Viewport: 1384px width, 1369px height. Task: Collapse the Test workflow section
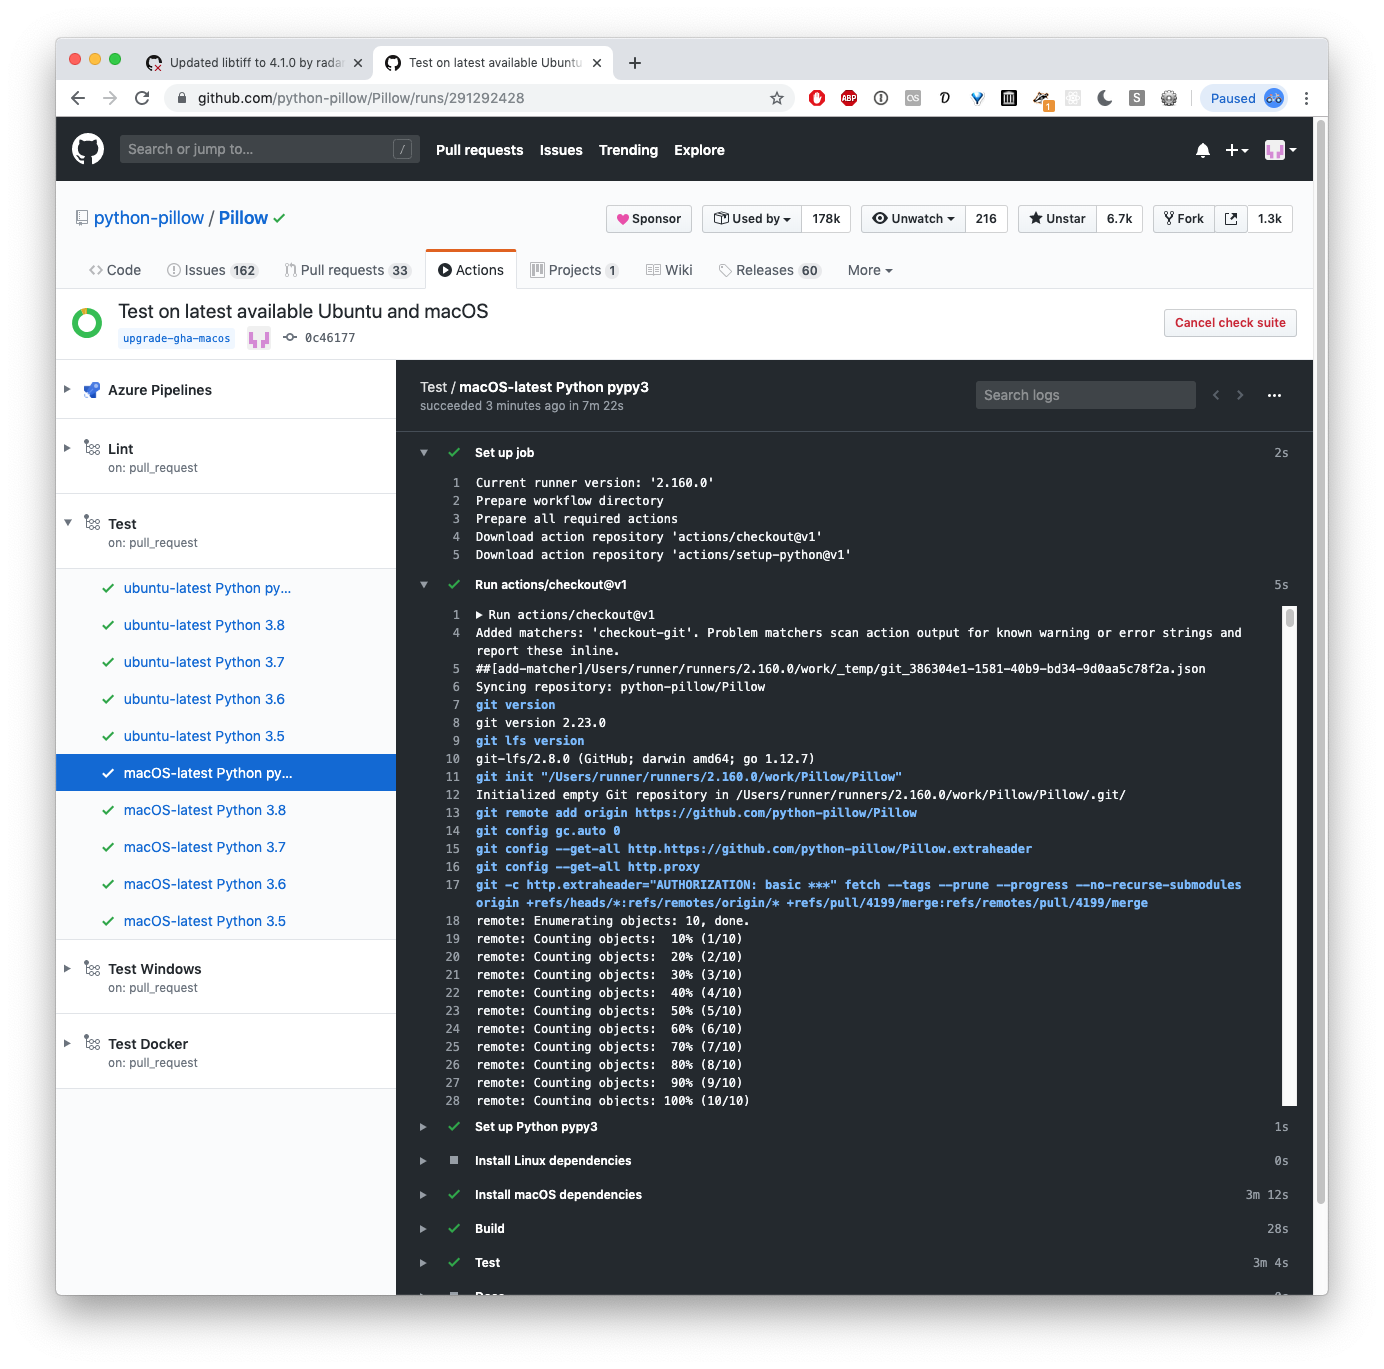pyautogui.click(x=67, y=523)
